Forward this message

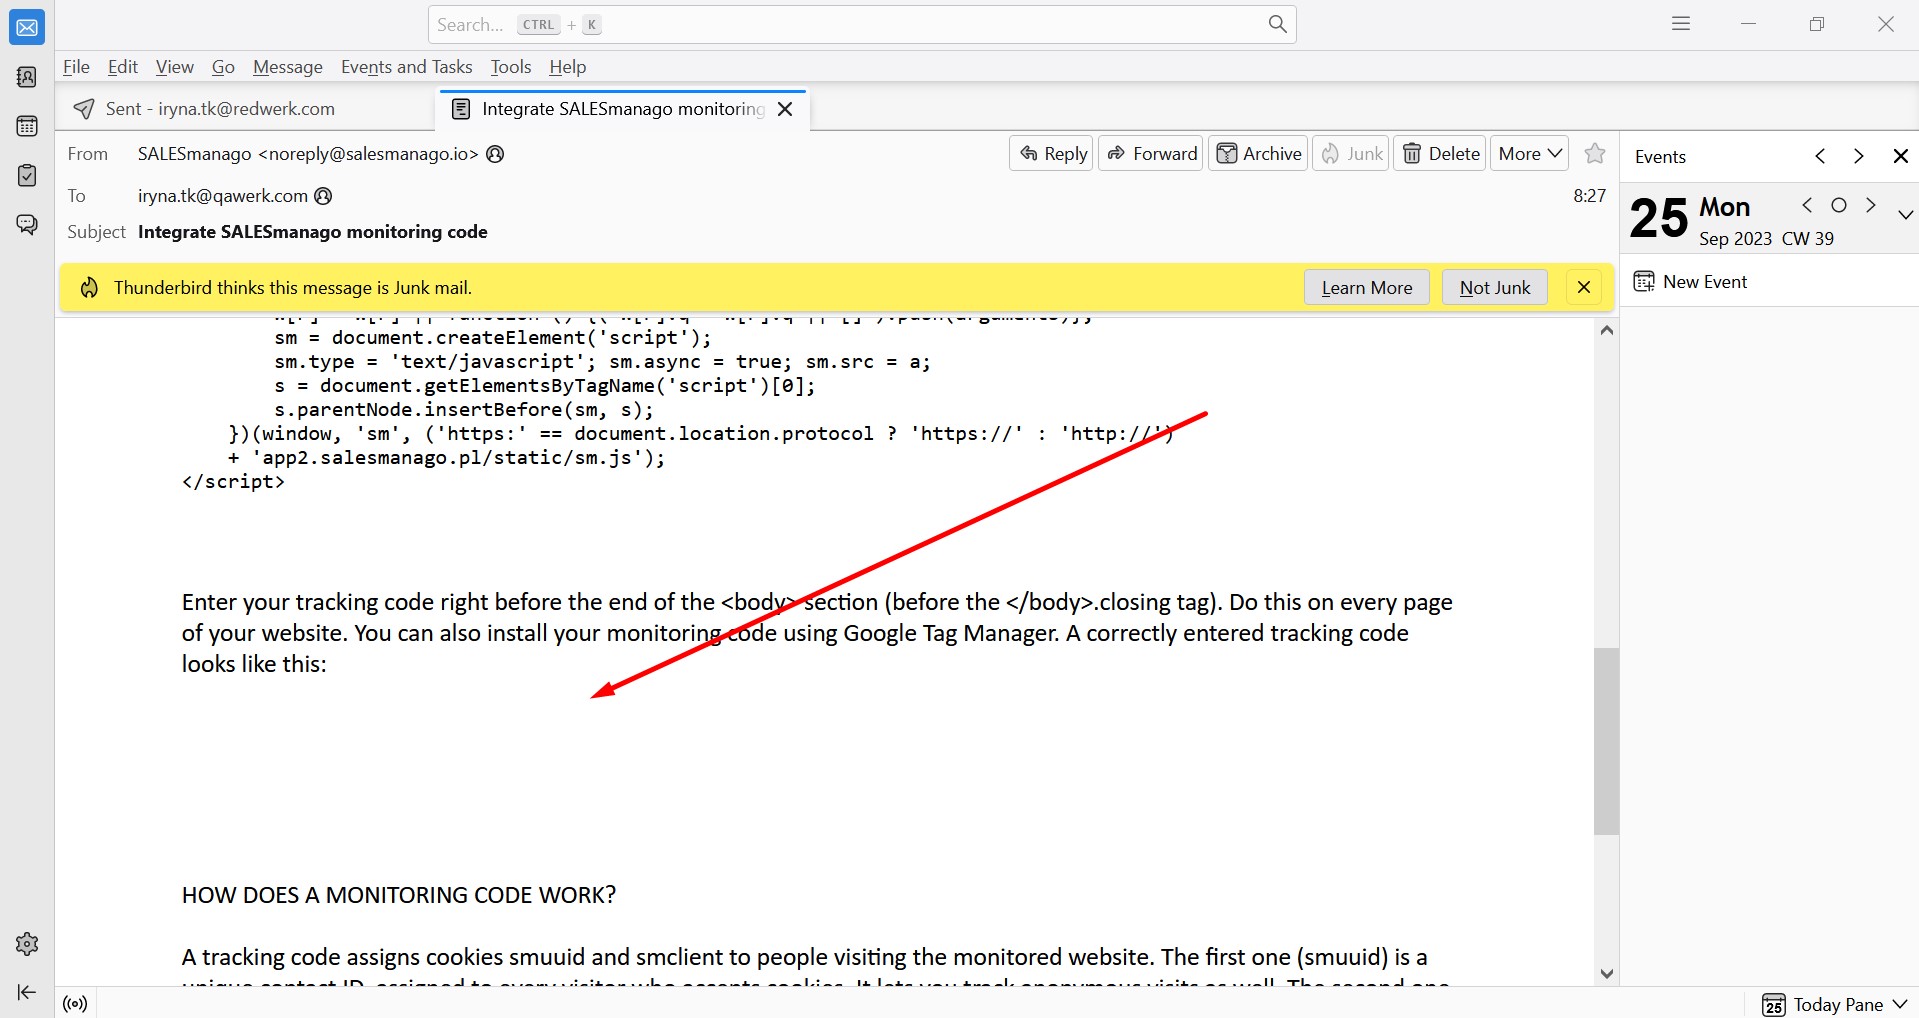[1152, 153]
